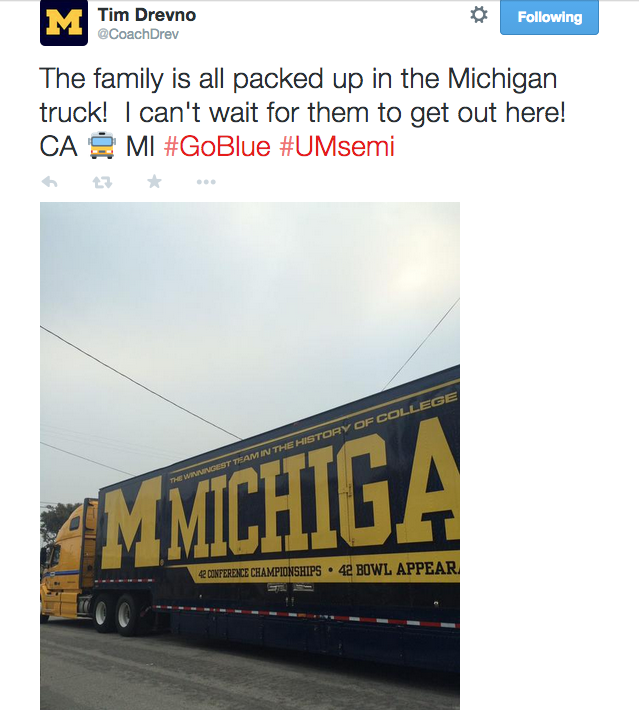
Task: Click the "42 Bowl Appear" text on the trailer
Action: (400, 568)
